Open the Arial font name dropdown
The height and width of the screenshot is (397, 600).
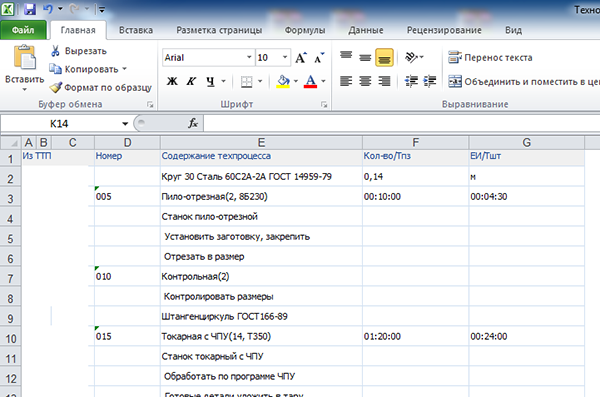[x=249, y=57]
